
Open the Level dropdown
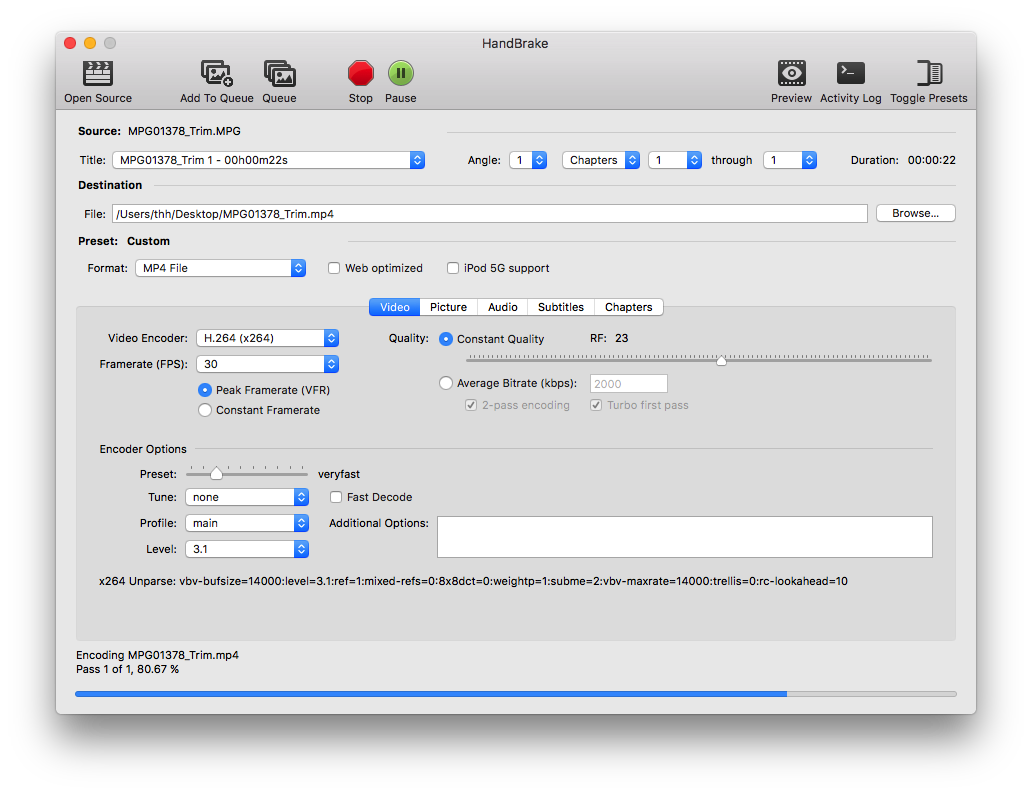click(x=247, y=549)
